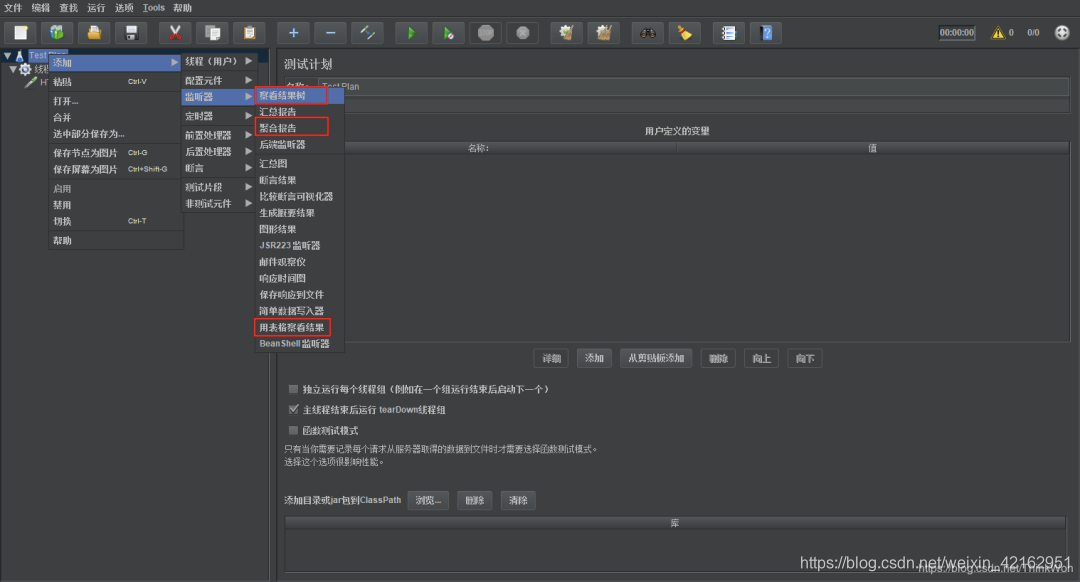Click the minus Collapse All icon
1080x582 pixels.
tap(331, 32)
